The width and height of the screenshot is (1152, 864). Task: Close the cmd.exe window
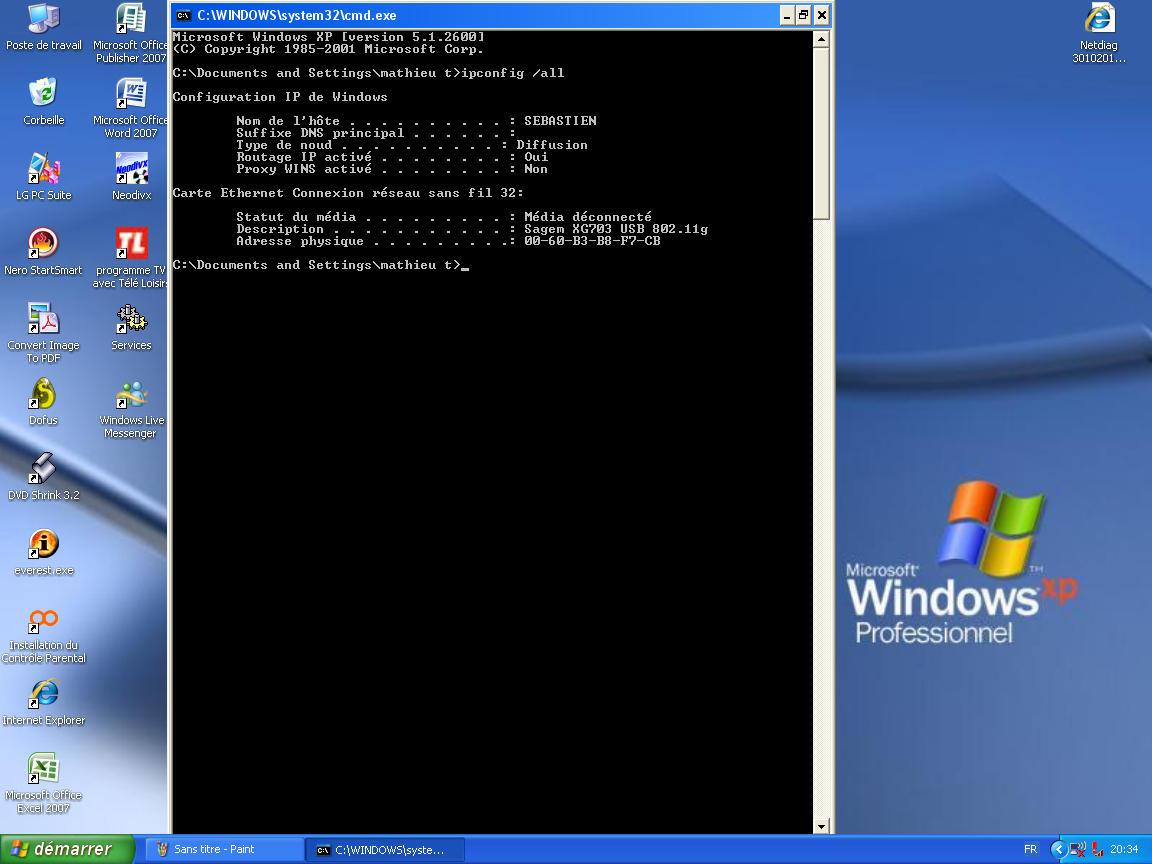[822, 15]
